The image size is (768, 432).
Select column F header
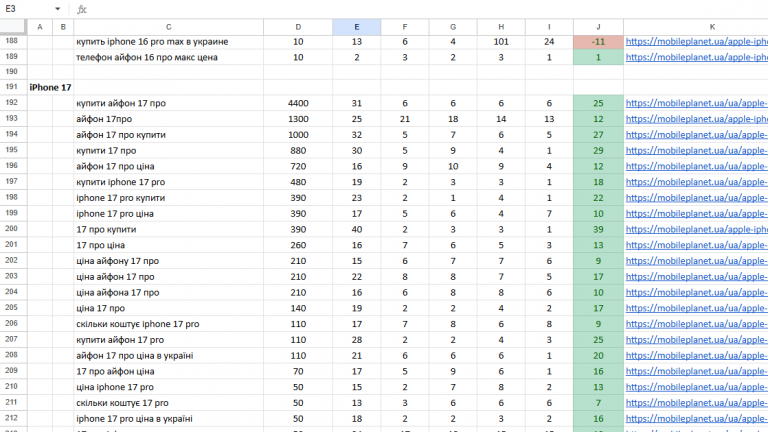click(405, 27)
